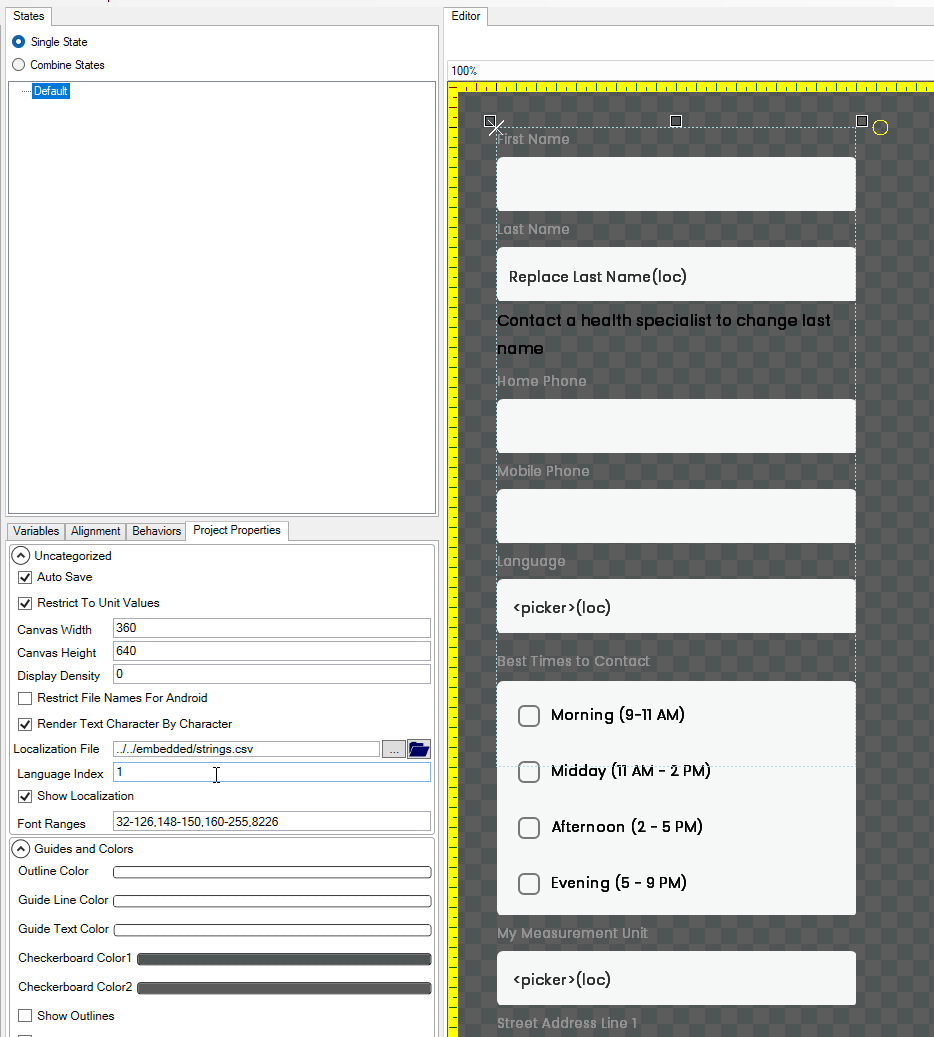Image resolution: width=934 pixels, height=1037 pixels.
Task: Disable the Auto Save checkbox
Action: [25, 577]
